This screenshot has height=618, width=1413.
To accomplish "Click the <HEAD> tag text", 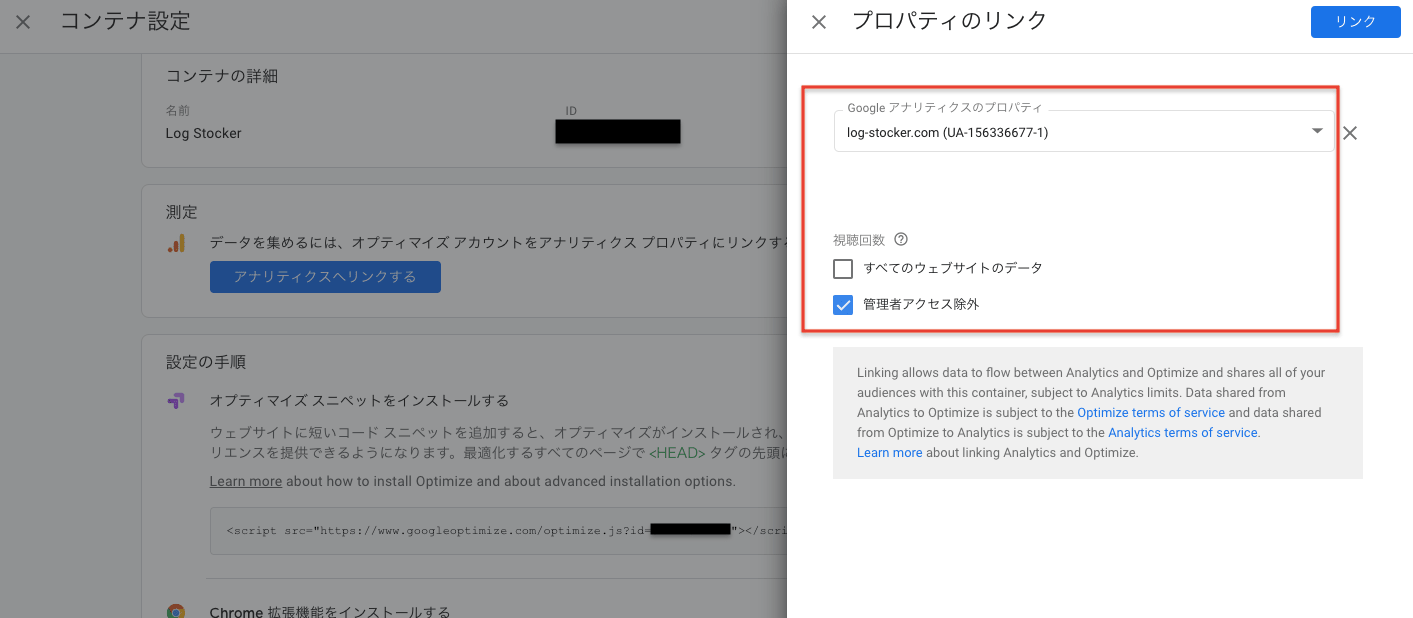I will click(x=678, y=453).
